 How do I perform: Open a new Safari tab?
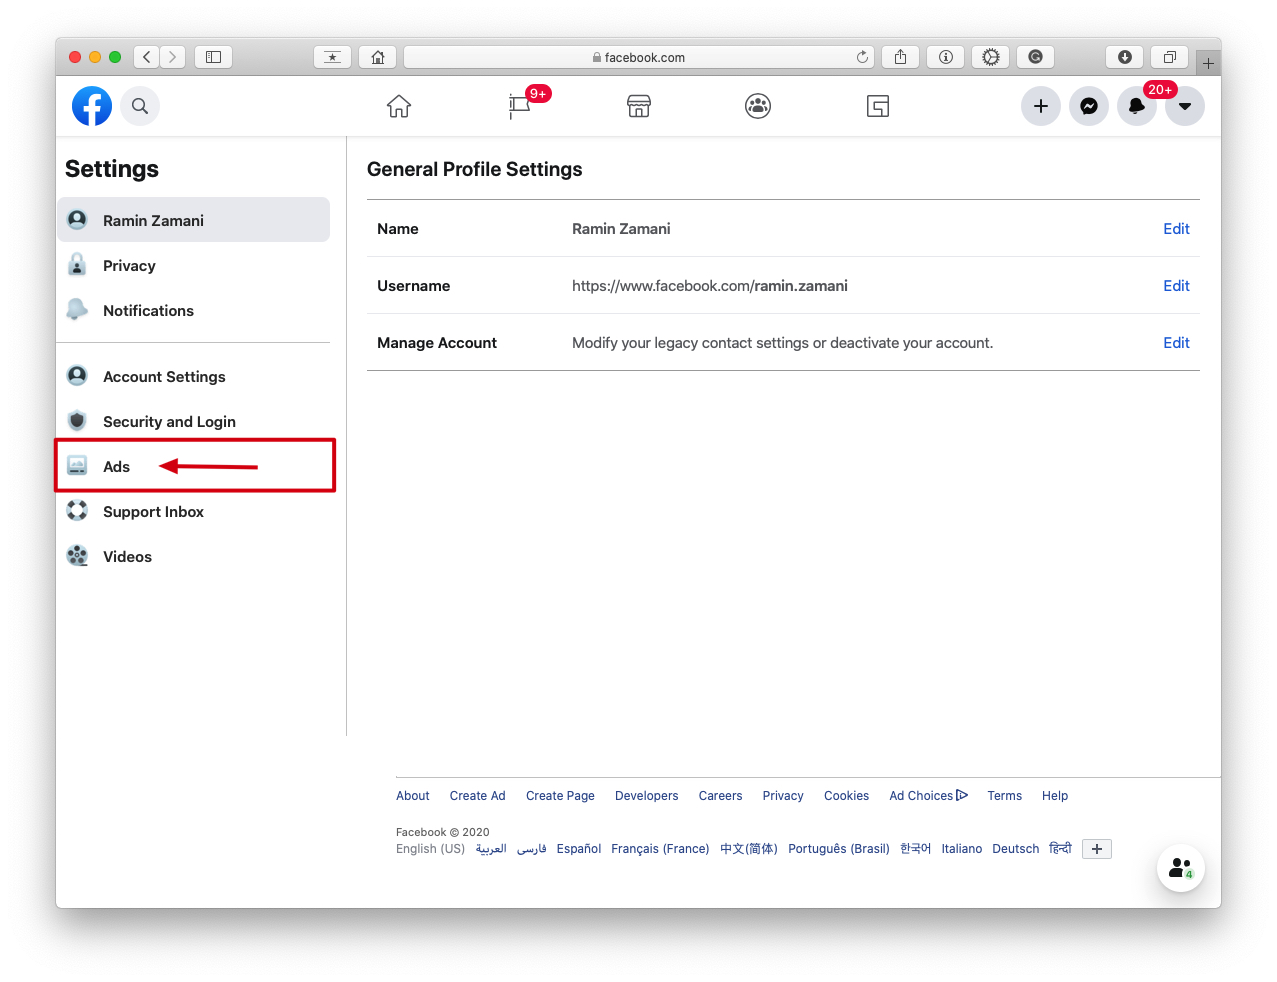pyautogui.click(x=1208, y=63)
